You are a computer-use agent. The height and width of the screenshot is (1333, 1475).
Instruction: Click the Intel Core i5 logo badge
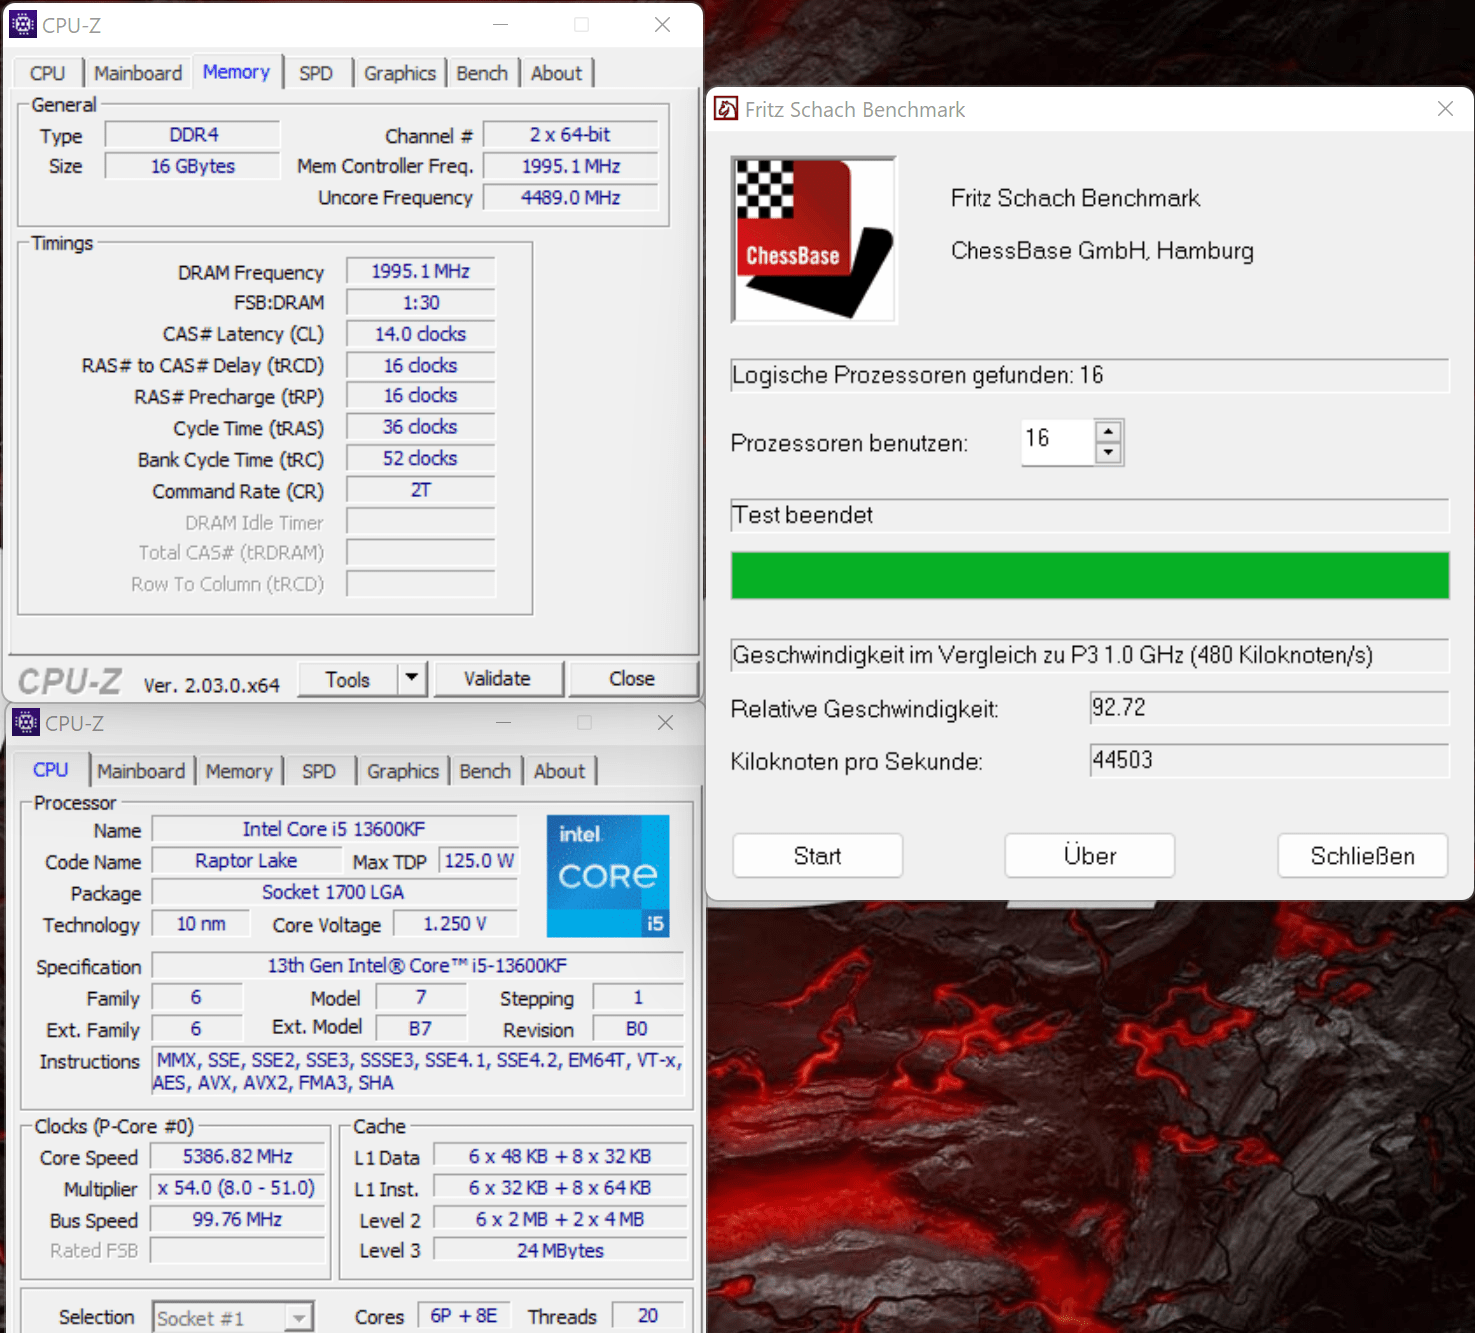(608, 876)
